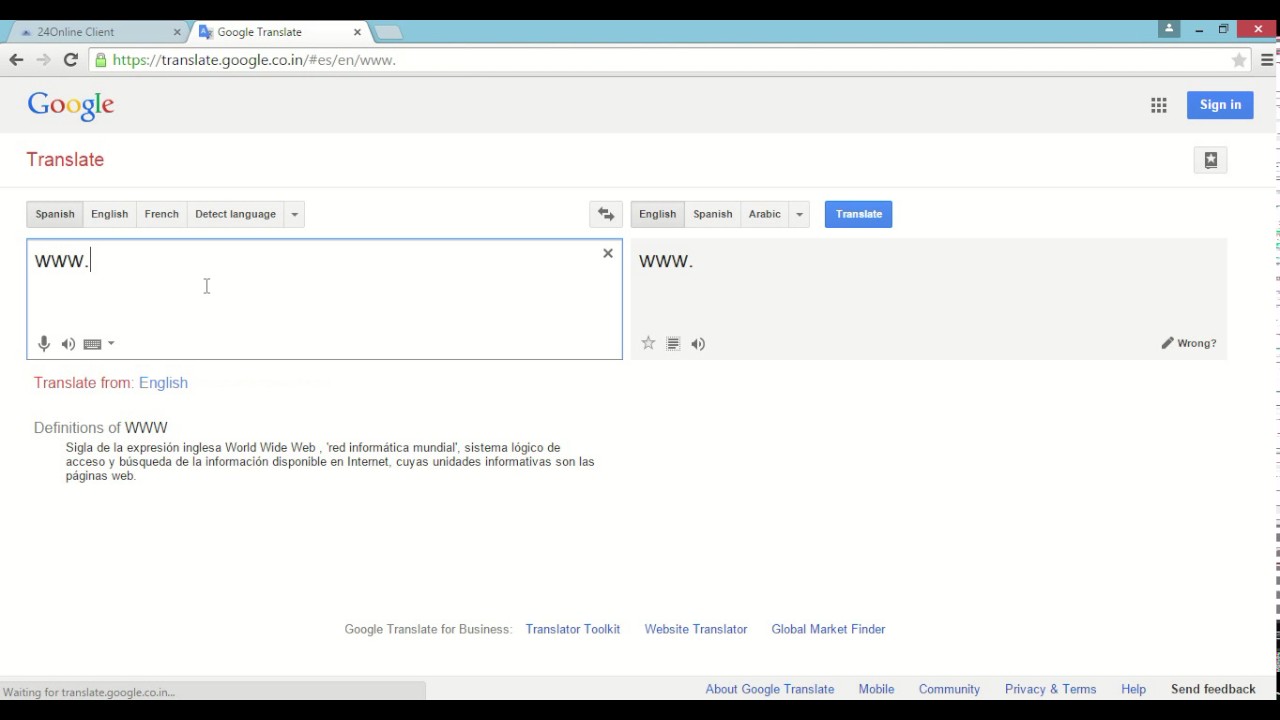Screen dimensions: 1280x720
Task: Reload the page
Action: 70,60
